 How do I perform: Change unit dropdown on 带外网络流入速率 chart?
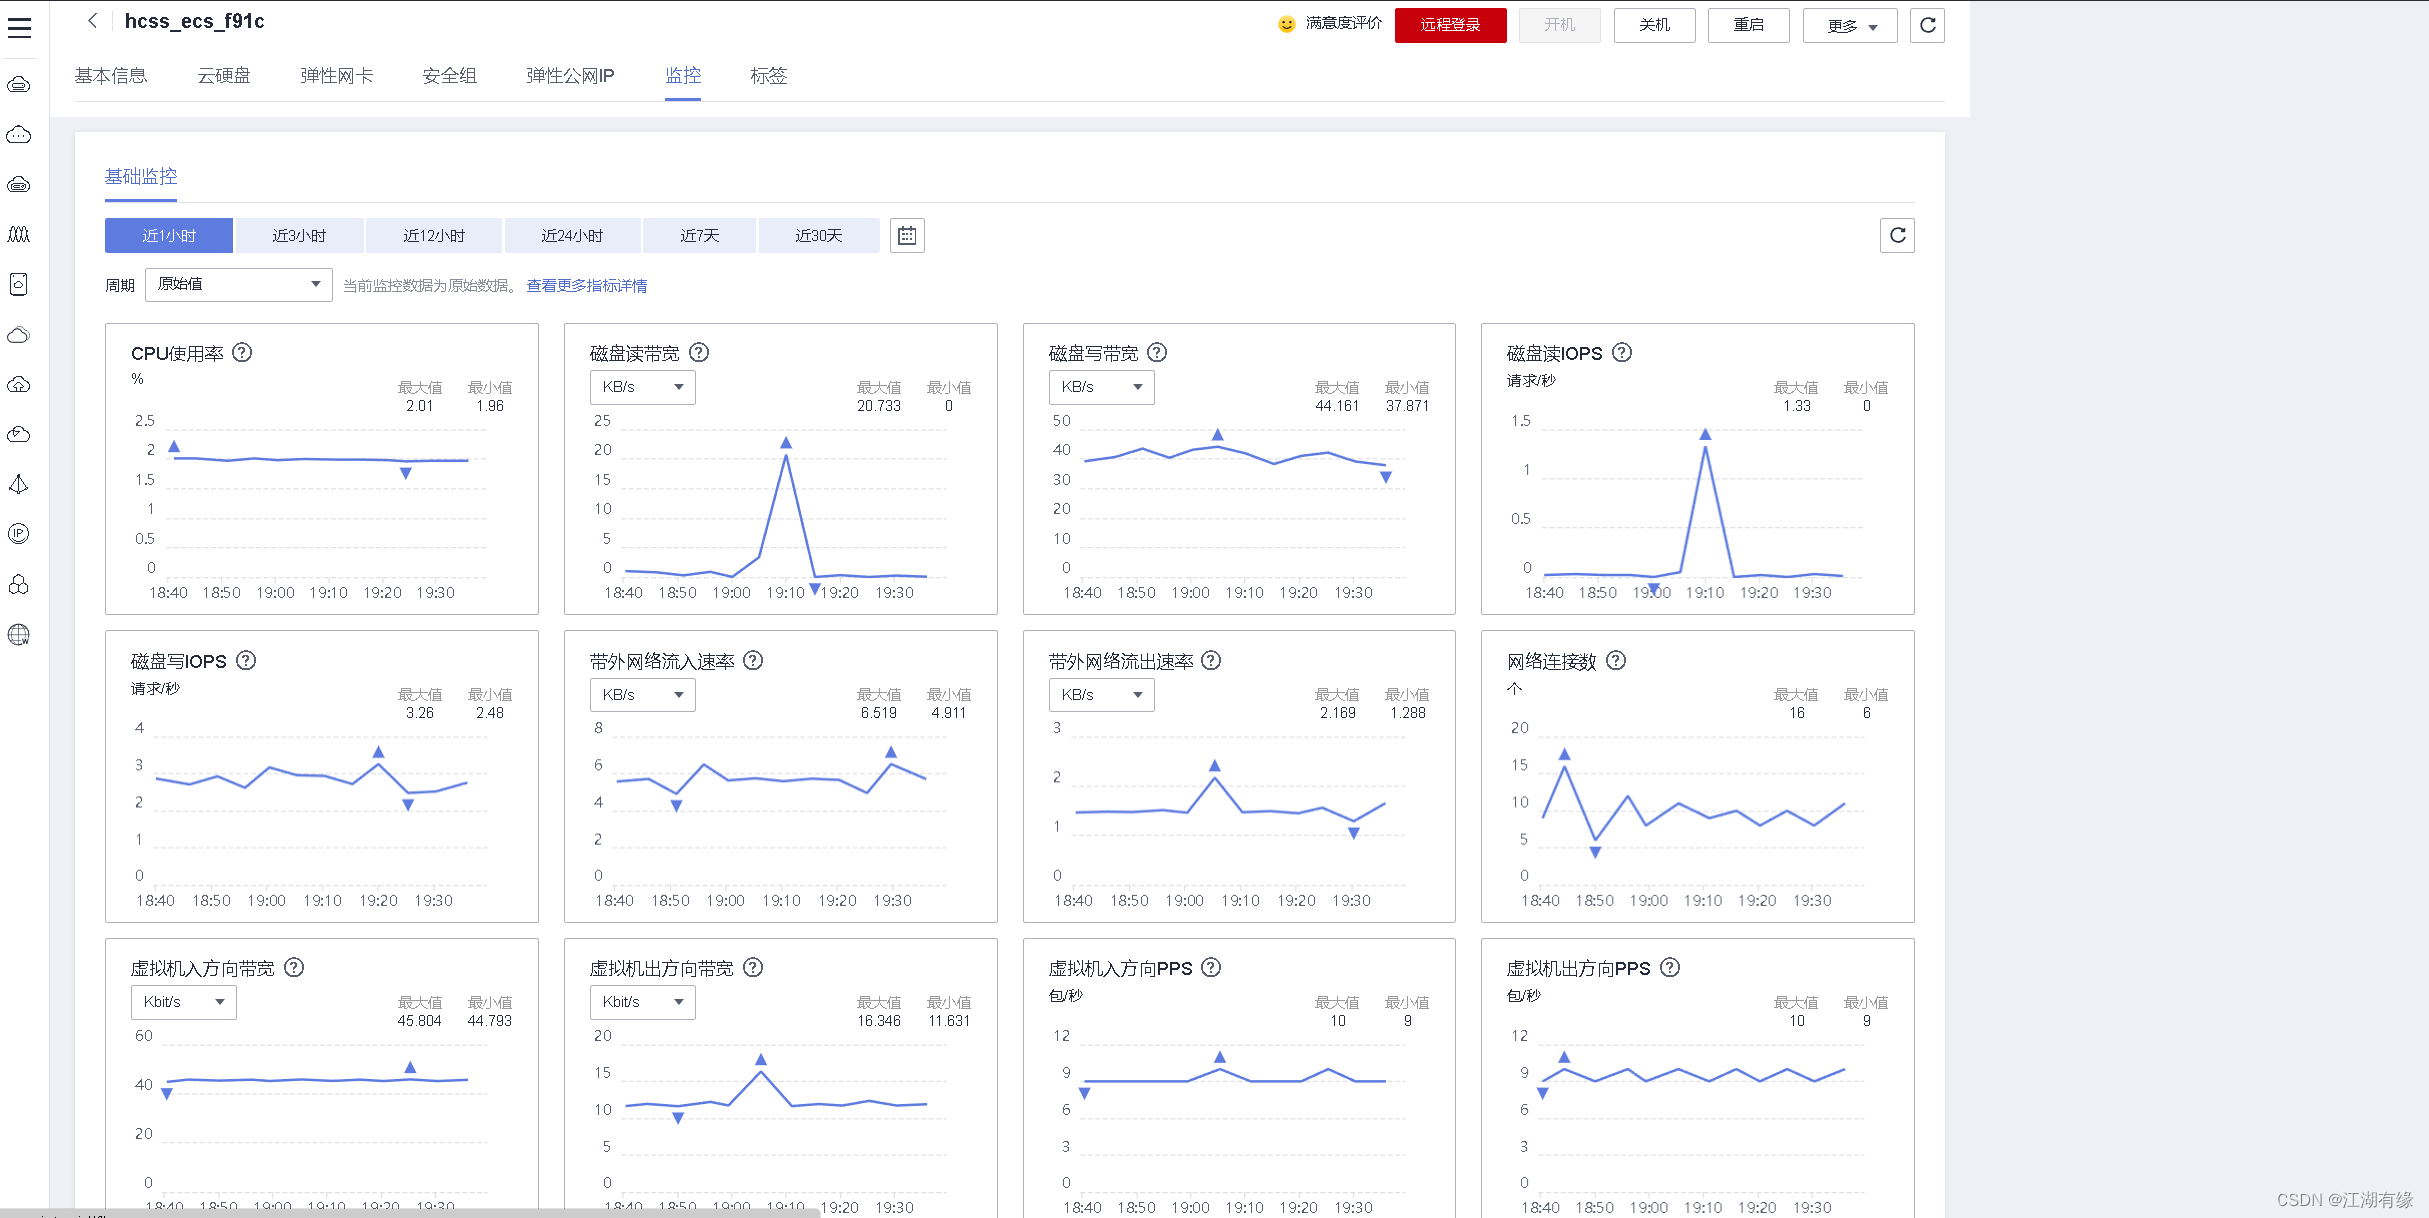[643, 695]
